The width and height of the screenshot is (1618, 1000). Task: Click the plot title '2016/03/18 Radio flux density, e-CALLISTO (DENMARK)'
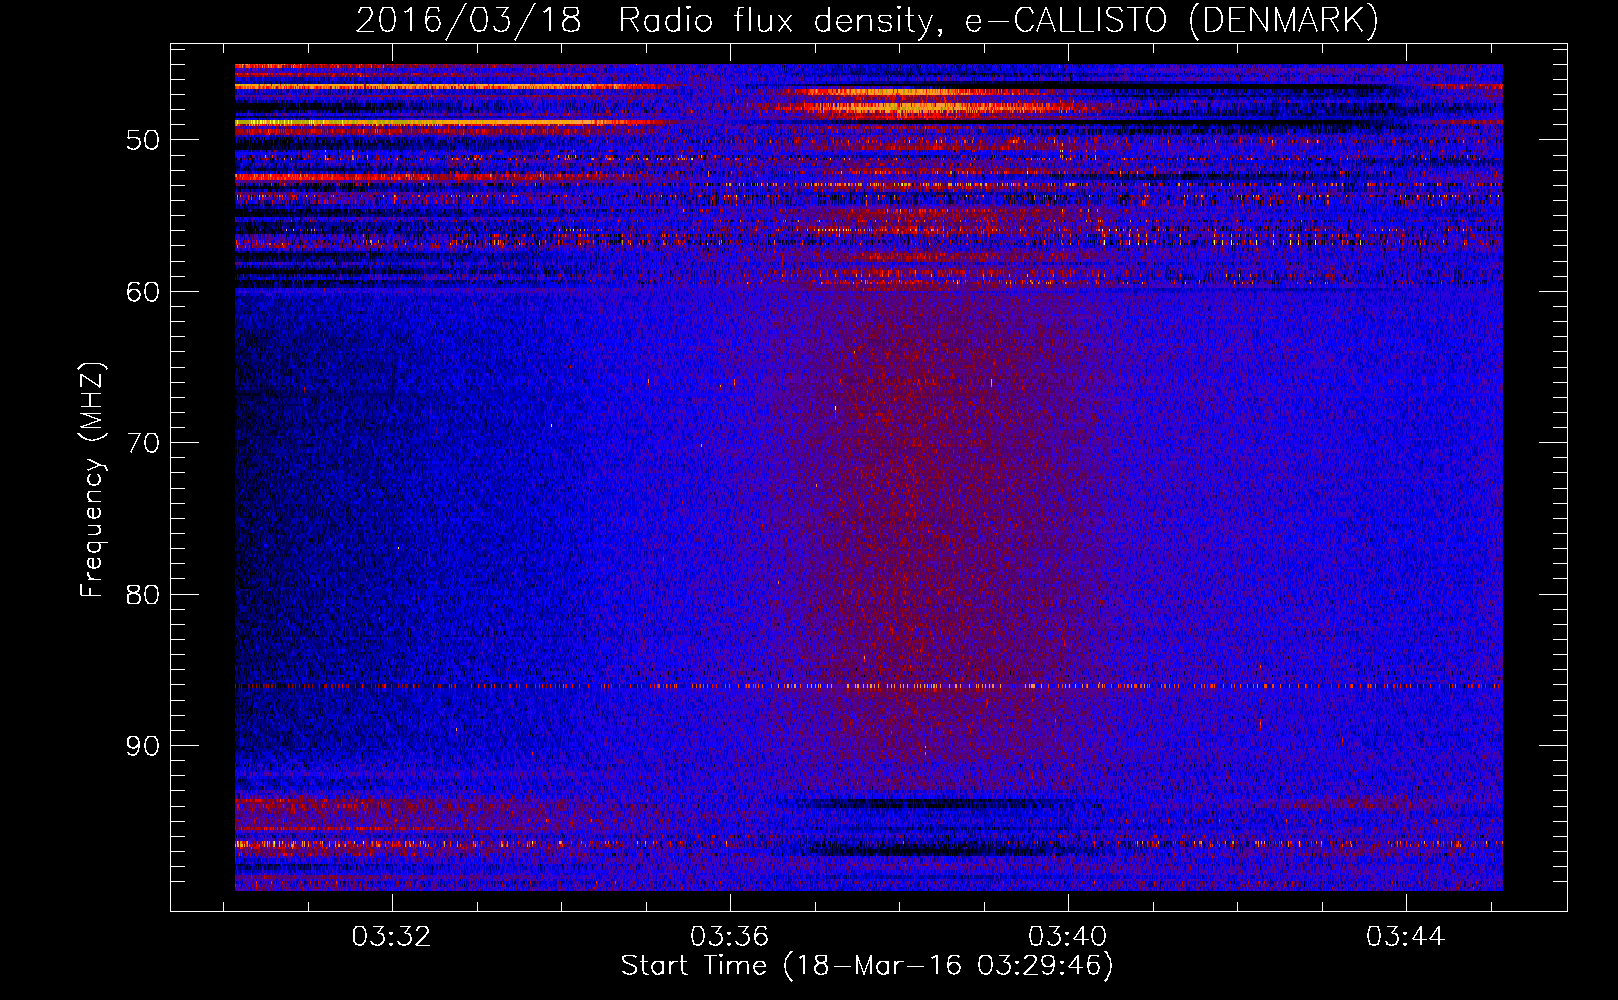[867, 20]
